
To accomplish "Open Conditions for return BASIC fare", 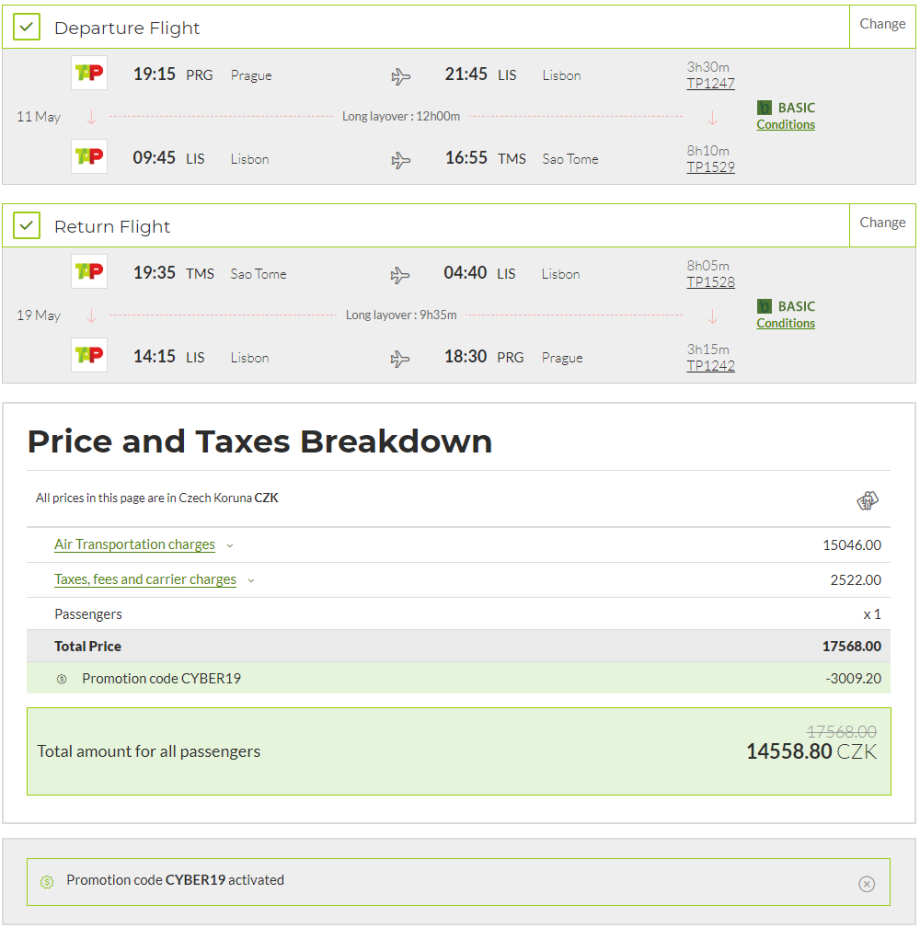I will [785, 324].
